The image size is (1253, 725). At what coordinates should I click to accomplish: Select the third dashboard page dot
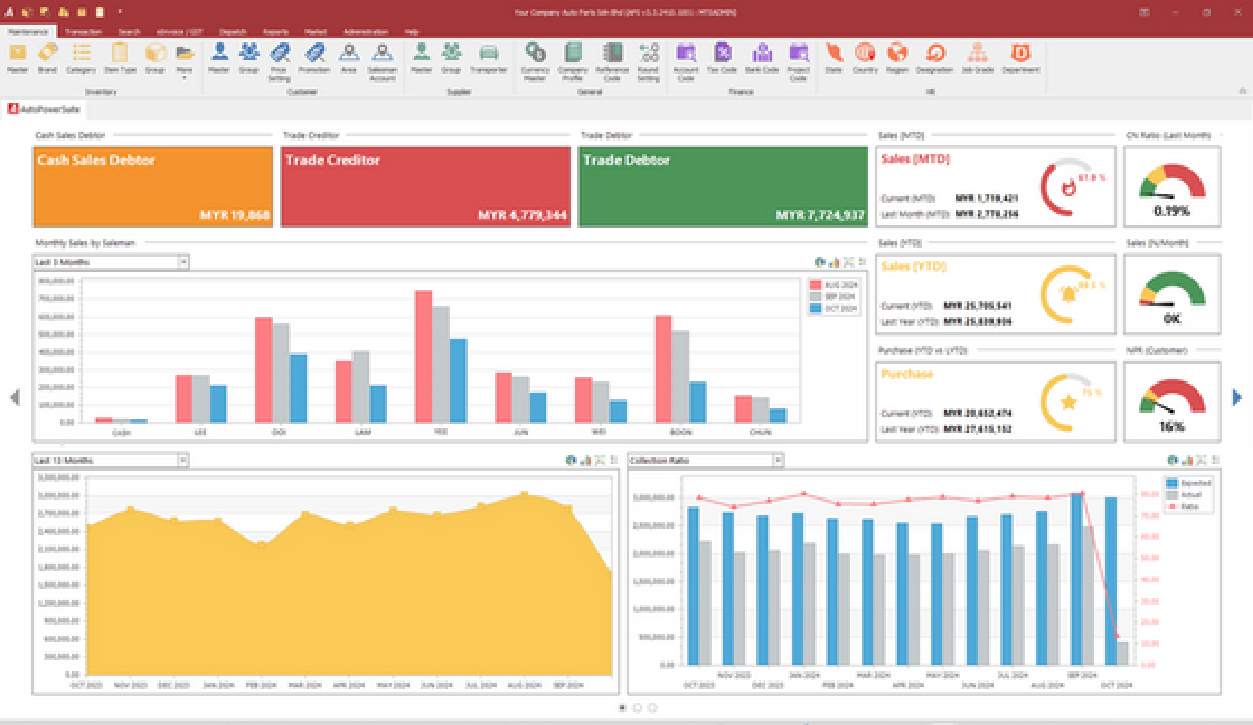tap(652, 707)
